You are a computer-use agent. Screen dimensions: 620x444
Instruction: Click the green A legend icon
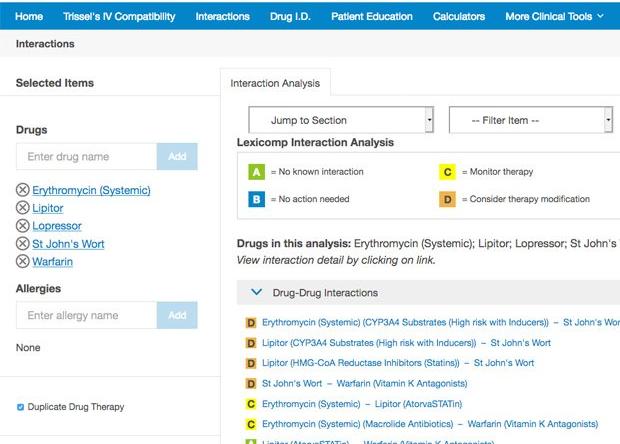(x=257, y=172)
